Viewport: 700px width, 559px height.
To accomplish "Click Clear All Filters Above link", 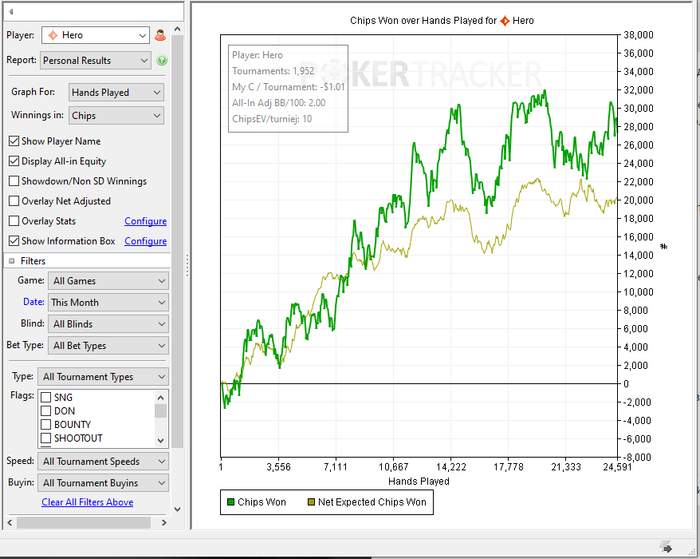I will (87, 502).
